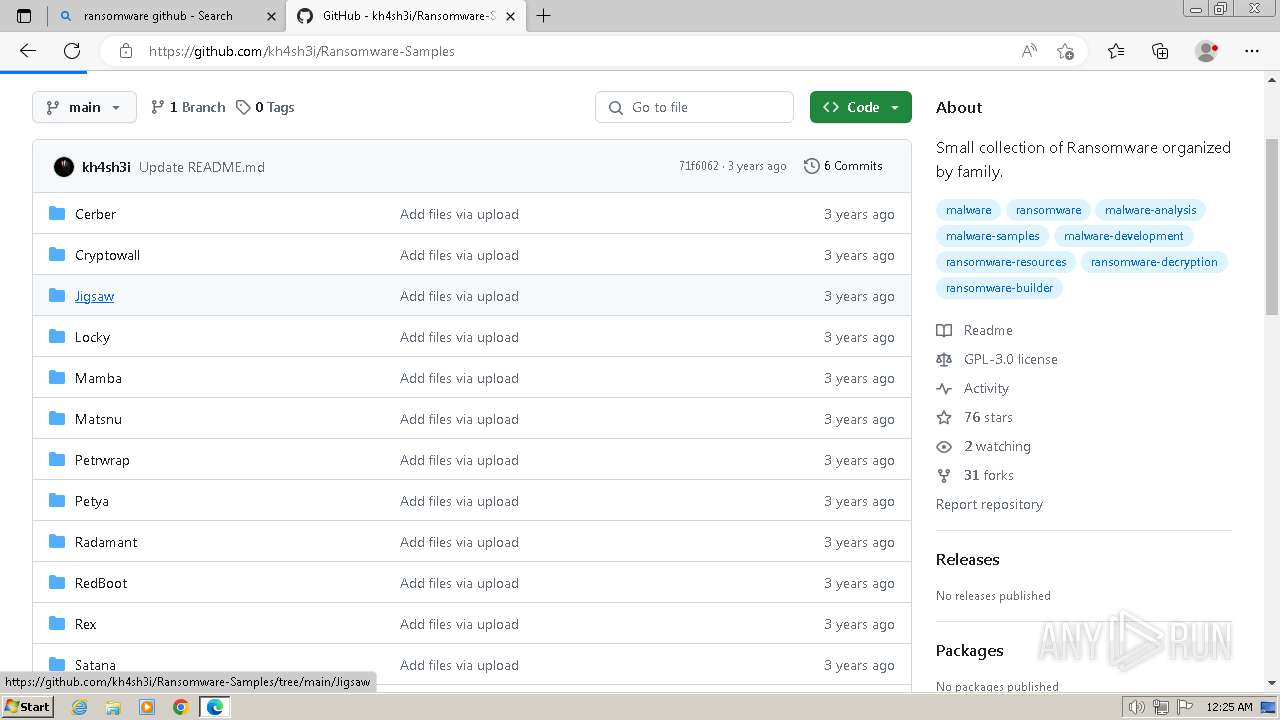View the GPL-3.0 license link
1280x720 pixels.
point(997,359)
